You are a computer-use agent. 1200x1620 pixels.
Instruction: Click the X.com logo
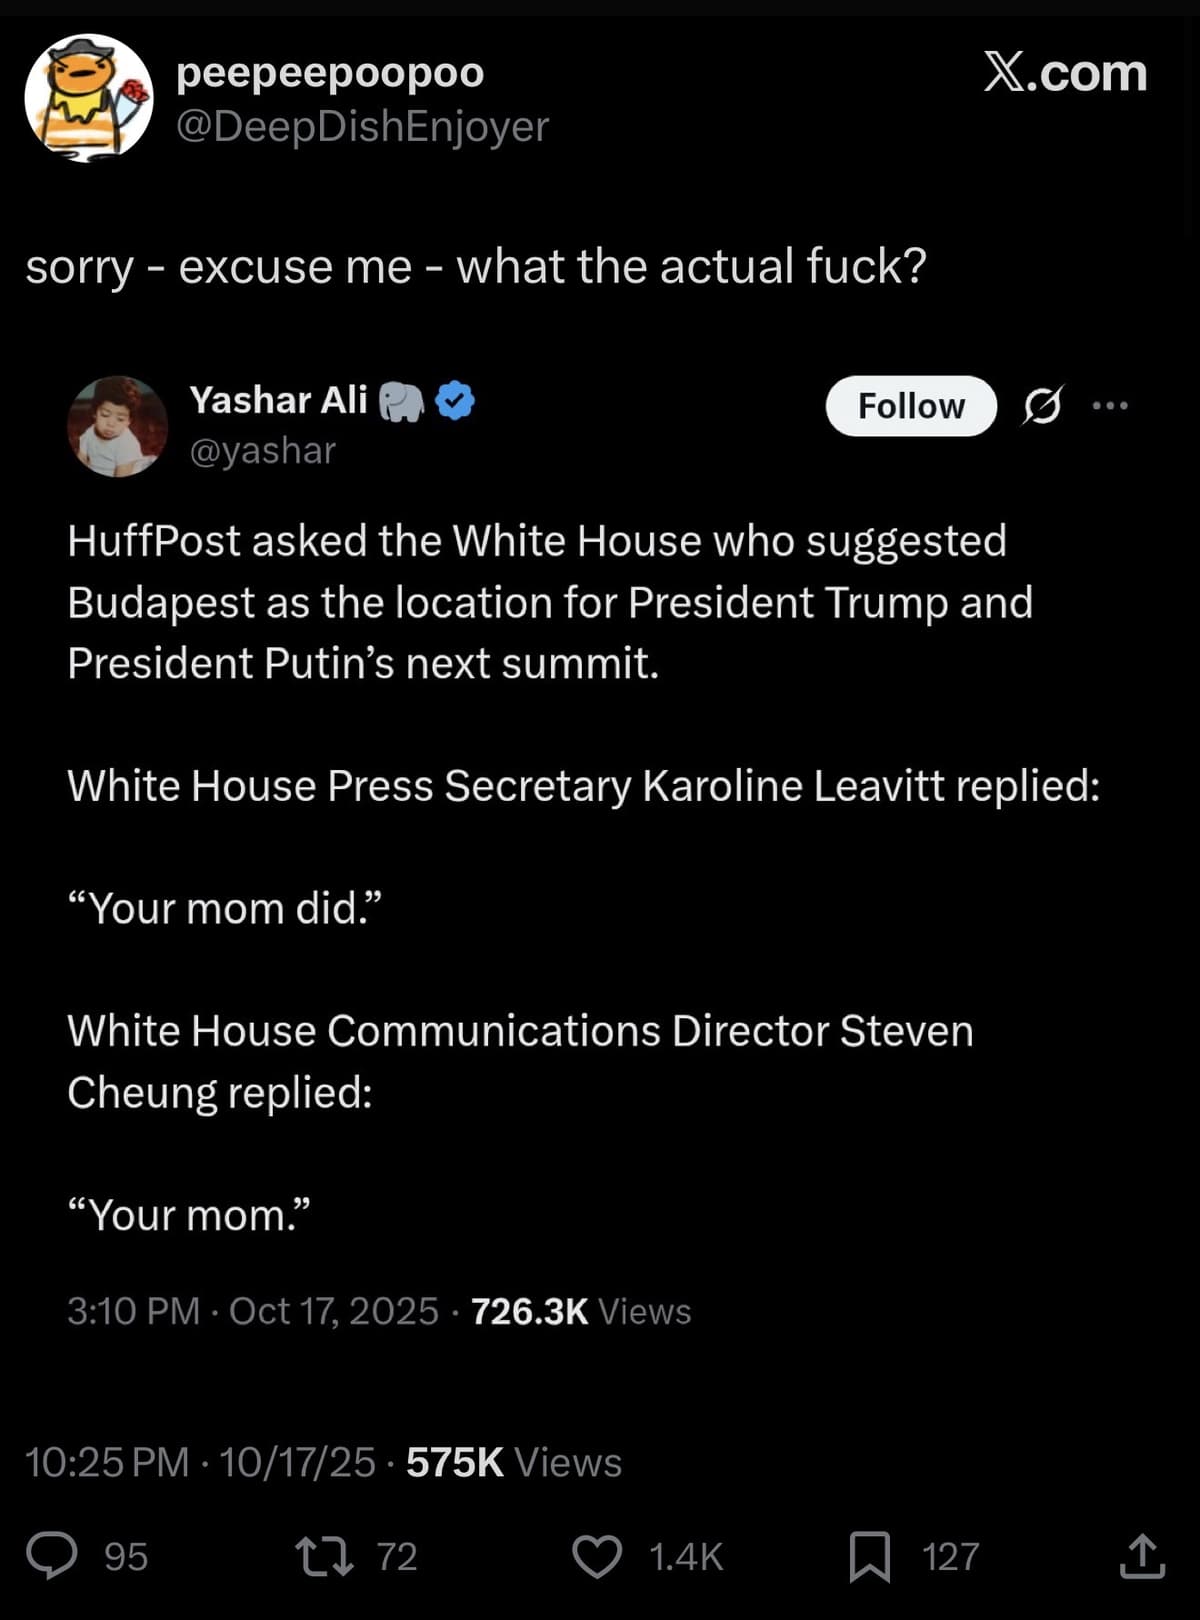point(1065,73)
